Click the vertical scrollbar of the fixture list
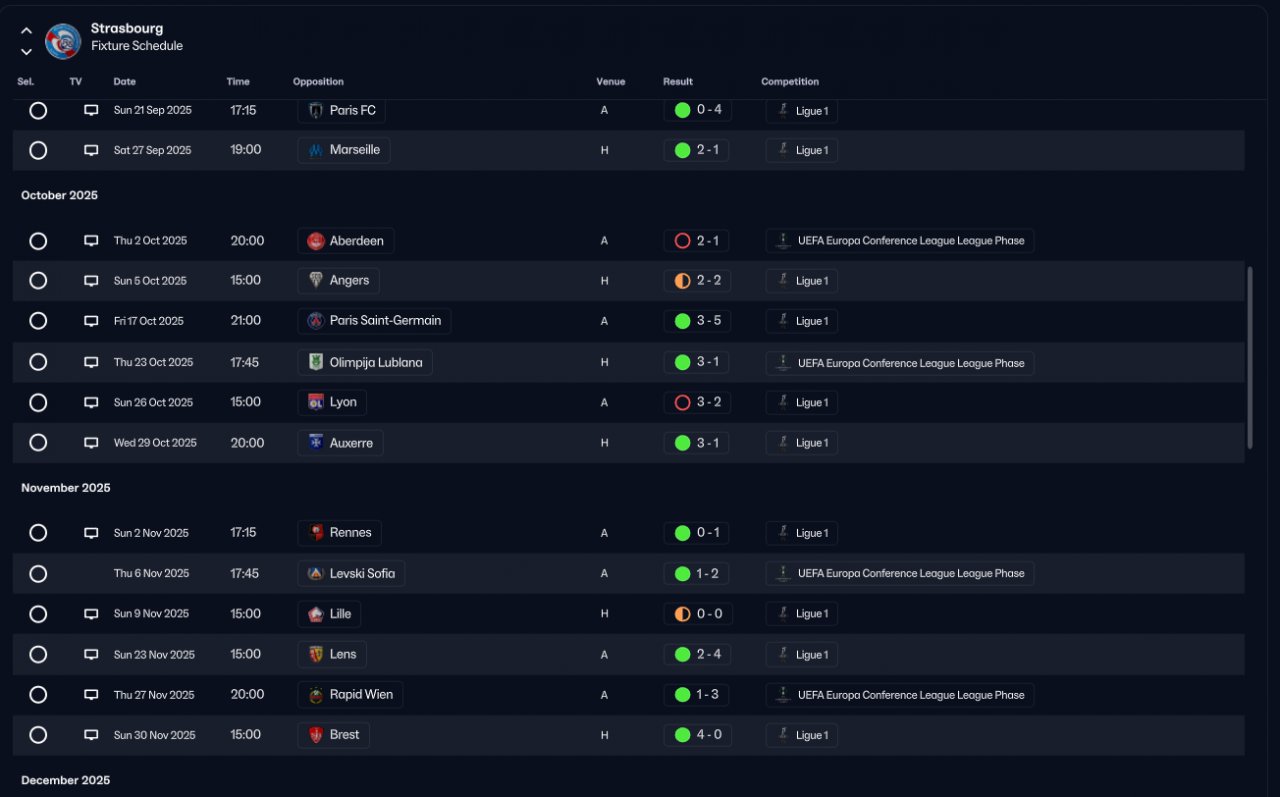1280x797 pixels. (x=1250, y=357)
